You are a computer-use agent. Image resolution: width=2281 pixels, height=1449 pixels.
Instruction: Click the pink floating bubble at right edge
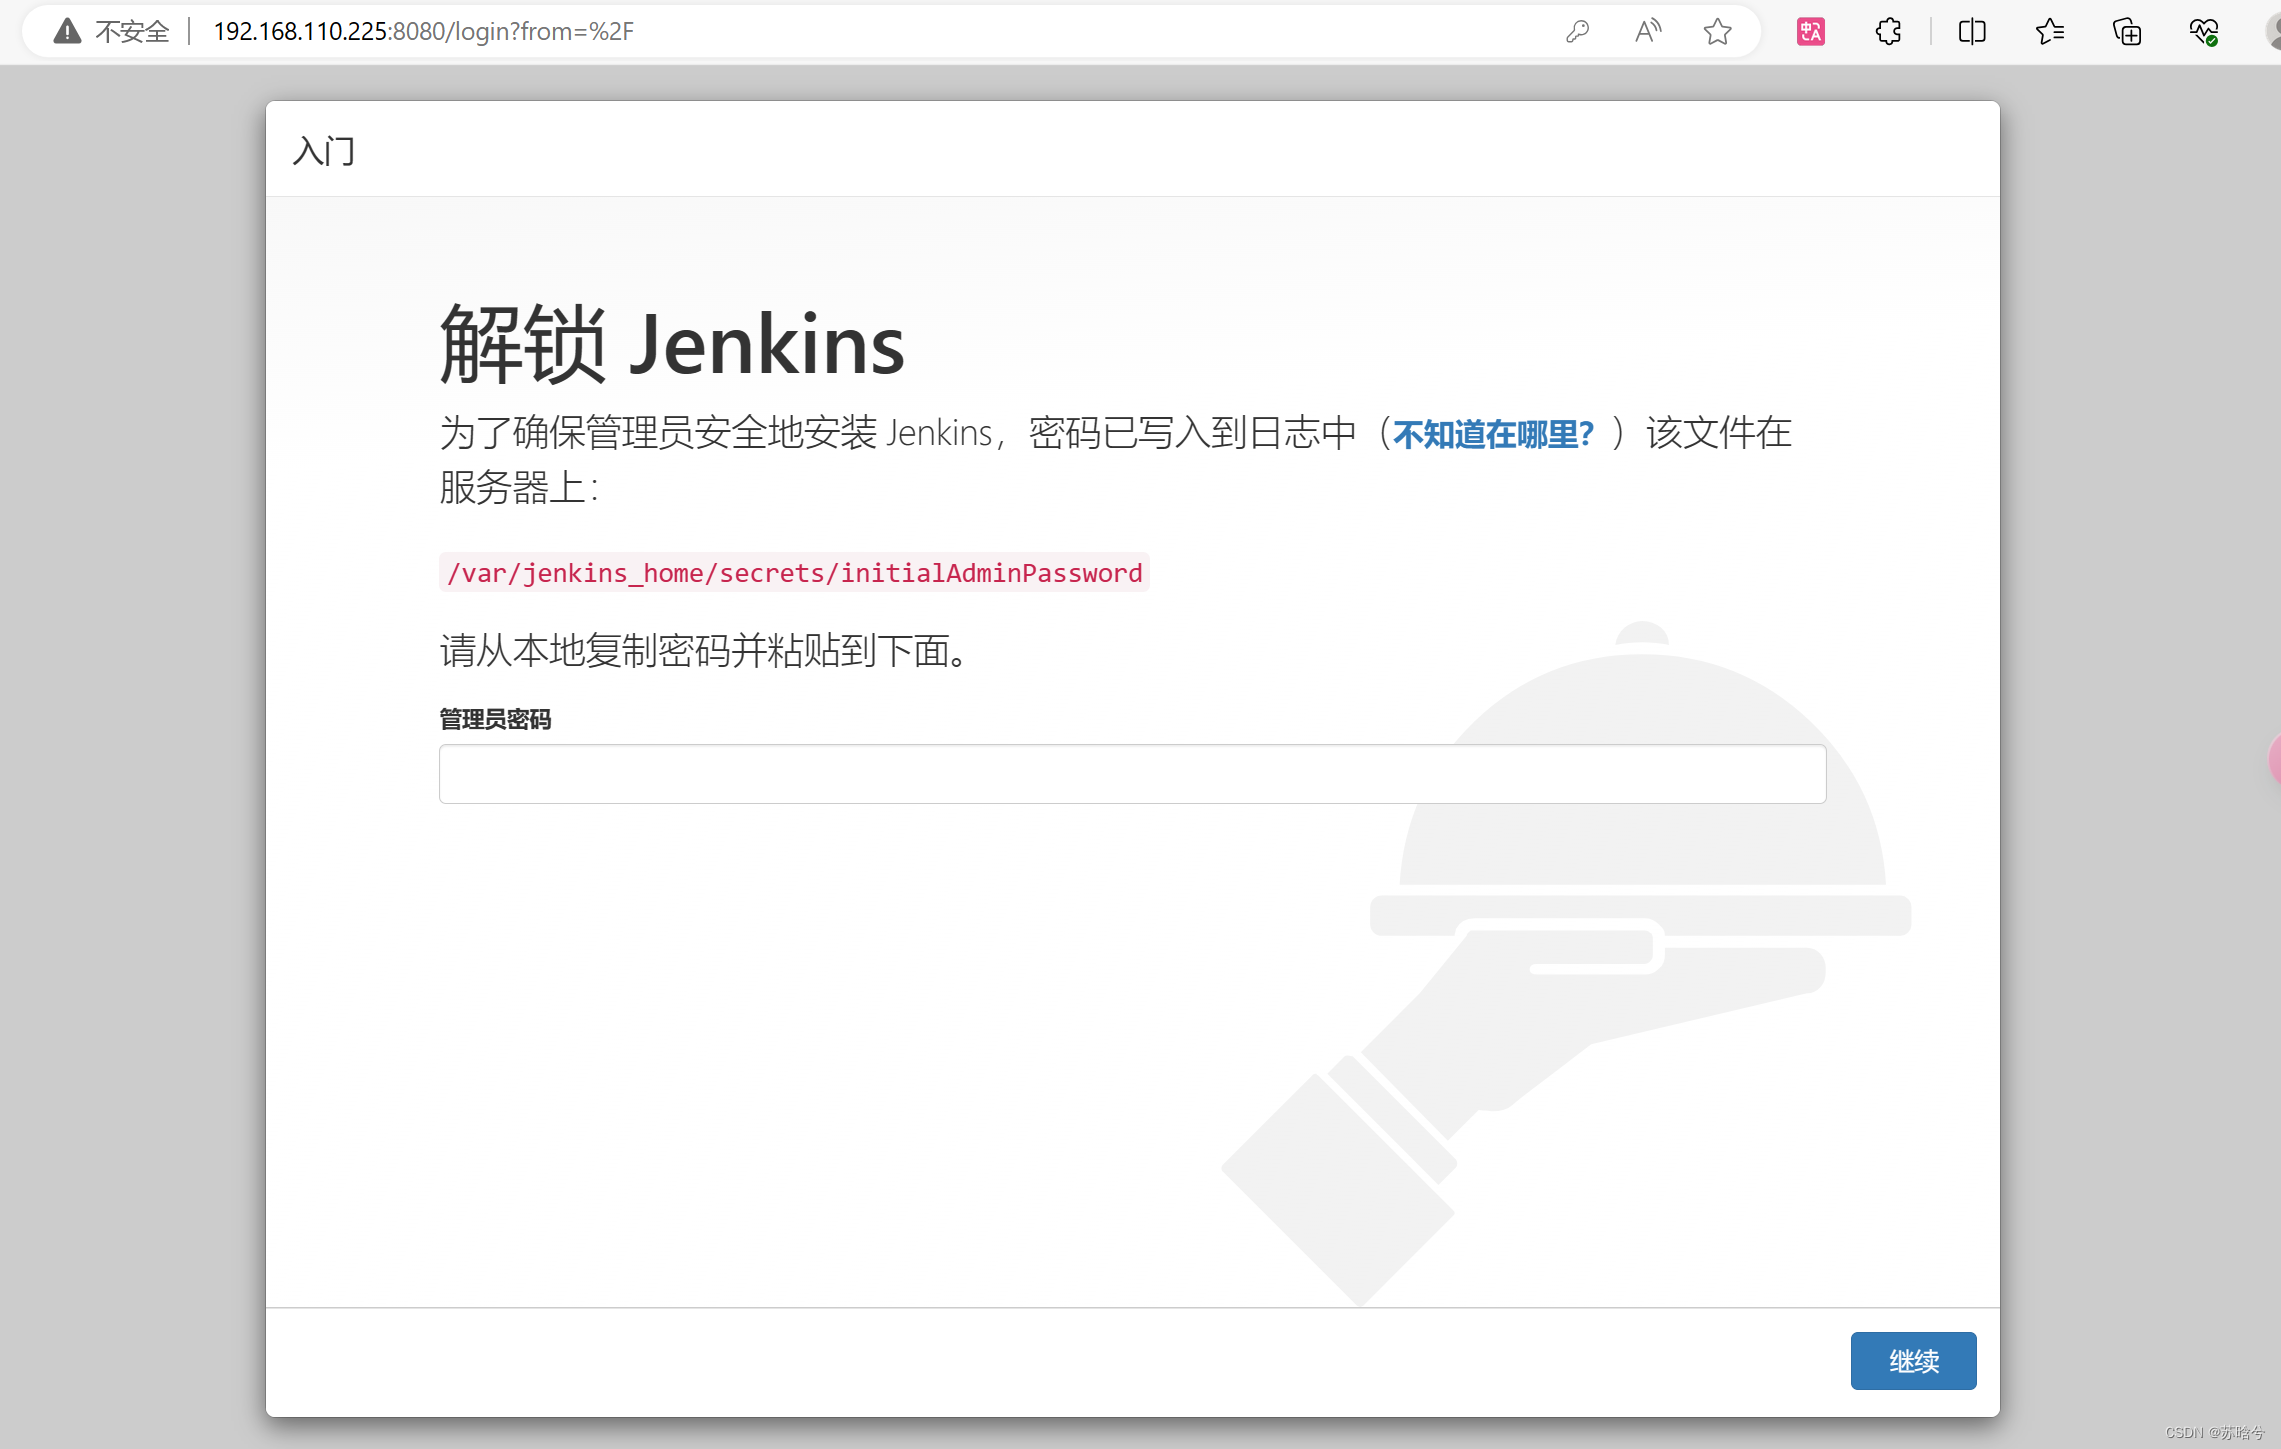[x=2274, y=760]
